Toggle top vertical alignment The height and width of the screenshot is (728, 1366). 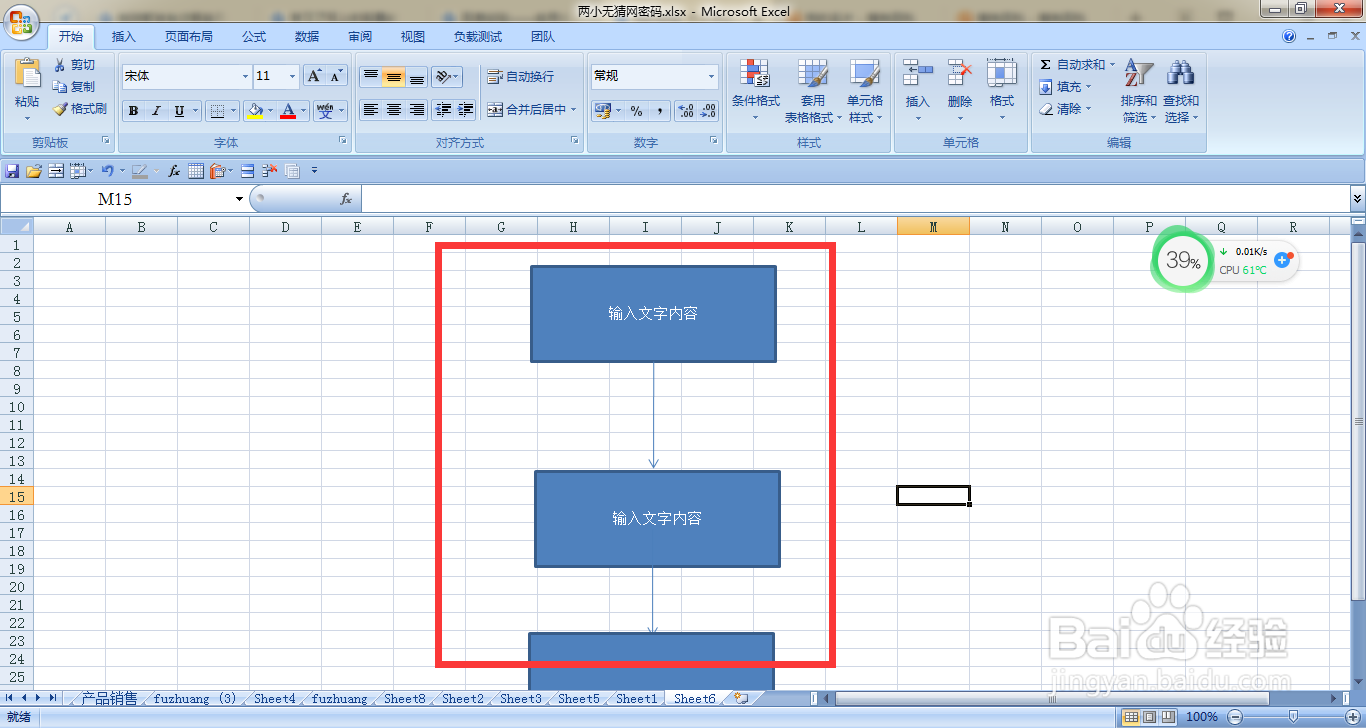(x=371, y=77)
